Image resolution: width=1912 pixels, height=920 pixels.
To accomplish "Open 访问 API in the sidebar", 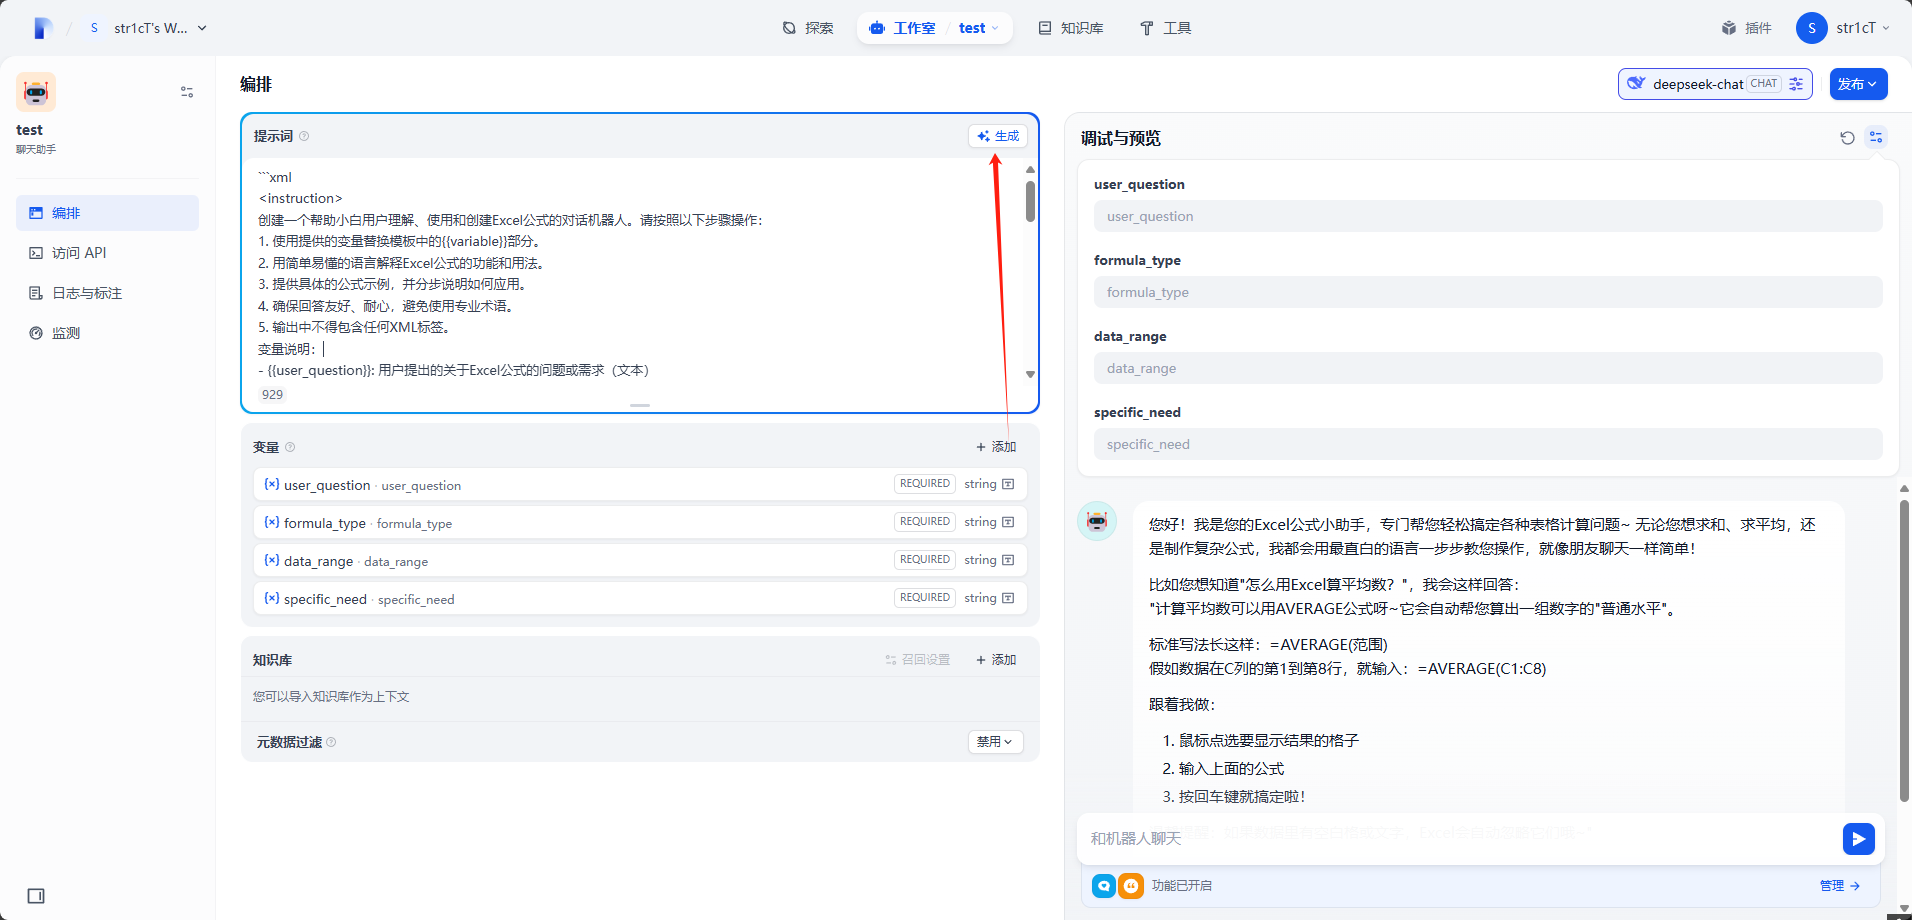I will pyautogui.click(x=107, y=253).
